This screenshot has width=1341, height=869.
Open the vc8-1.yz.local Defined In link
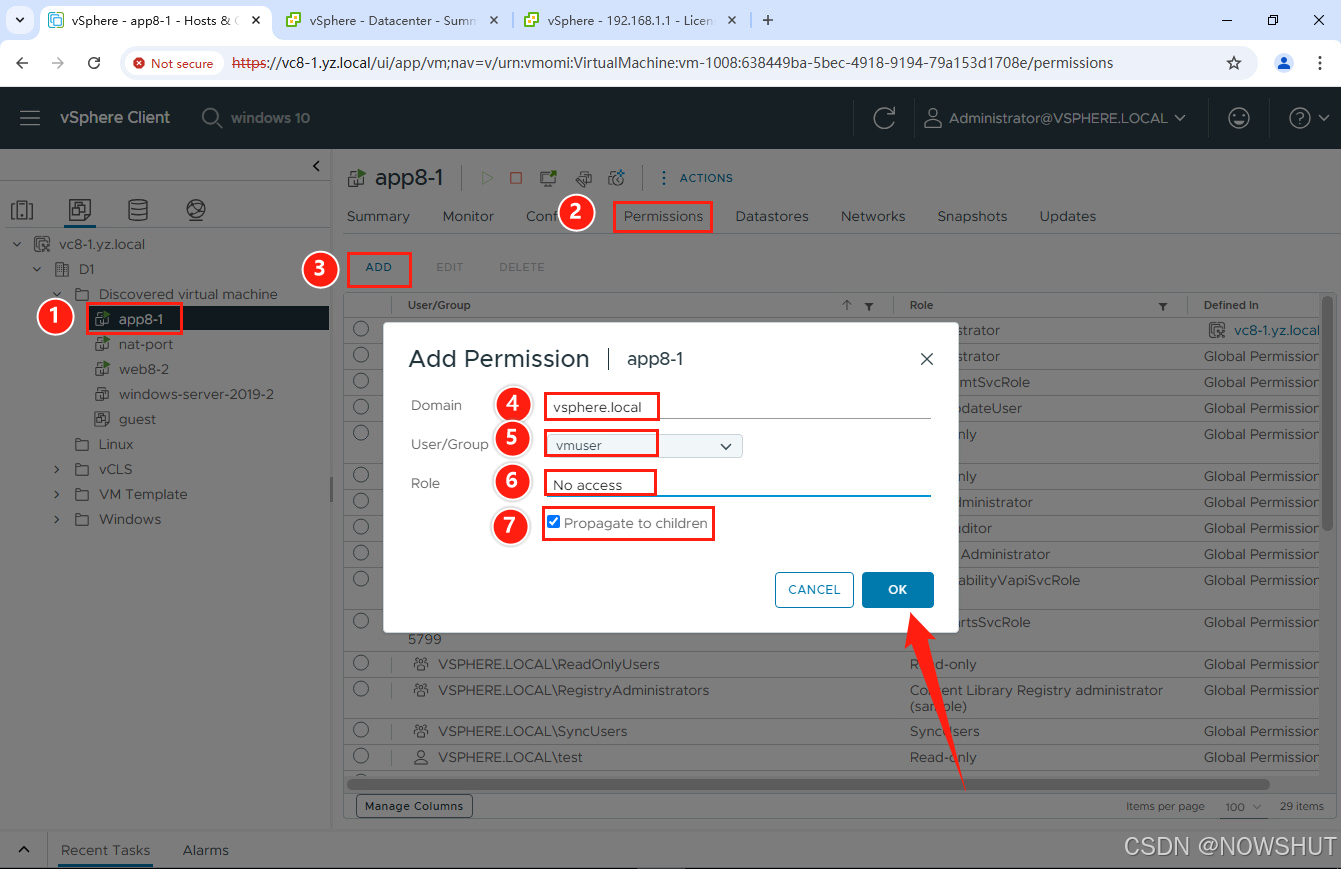click(1276, 330)
